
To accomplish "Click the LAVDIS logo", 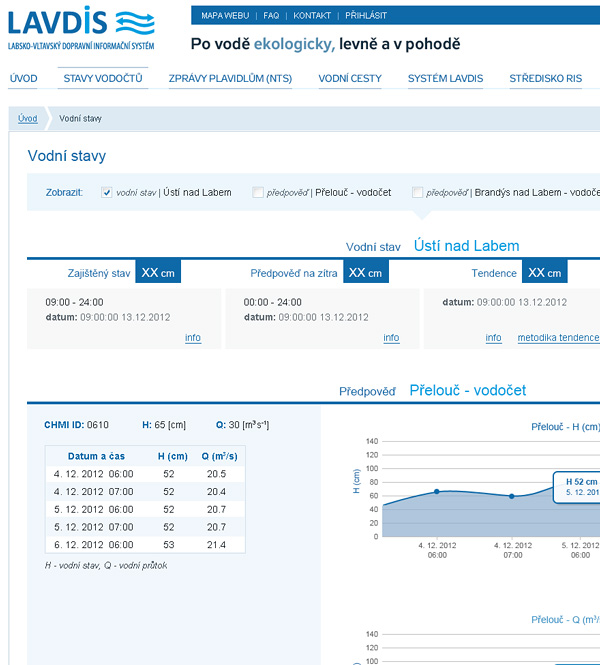I will pos(81,28).
